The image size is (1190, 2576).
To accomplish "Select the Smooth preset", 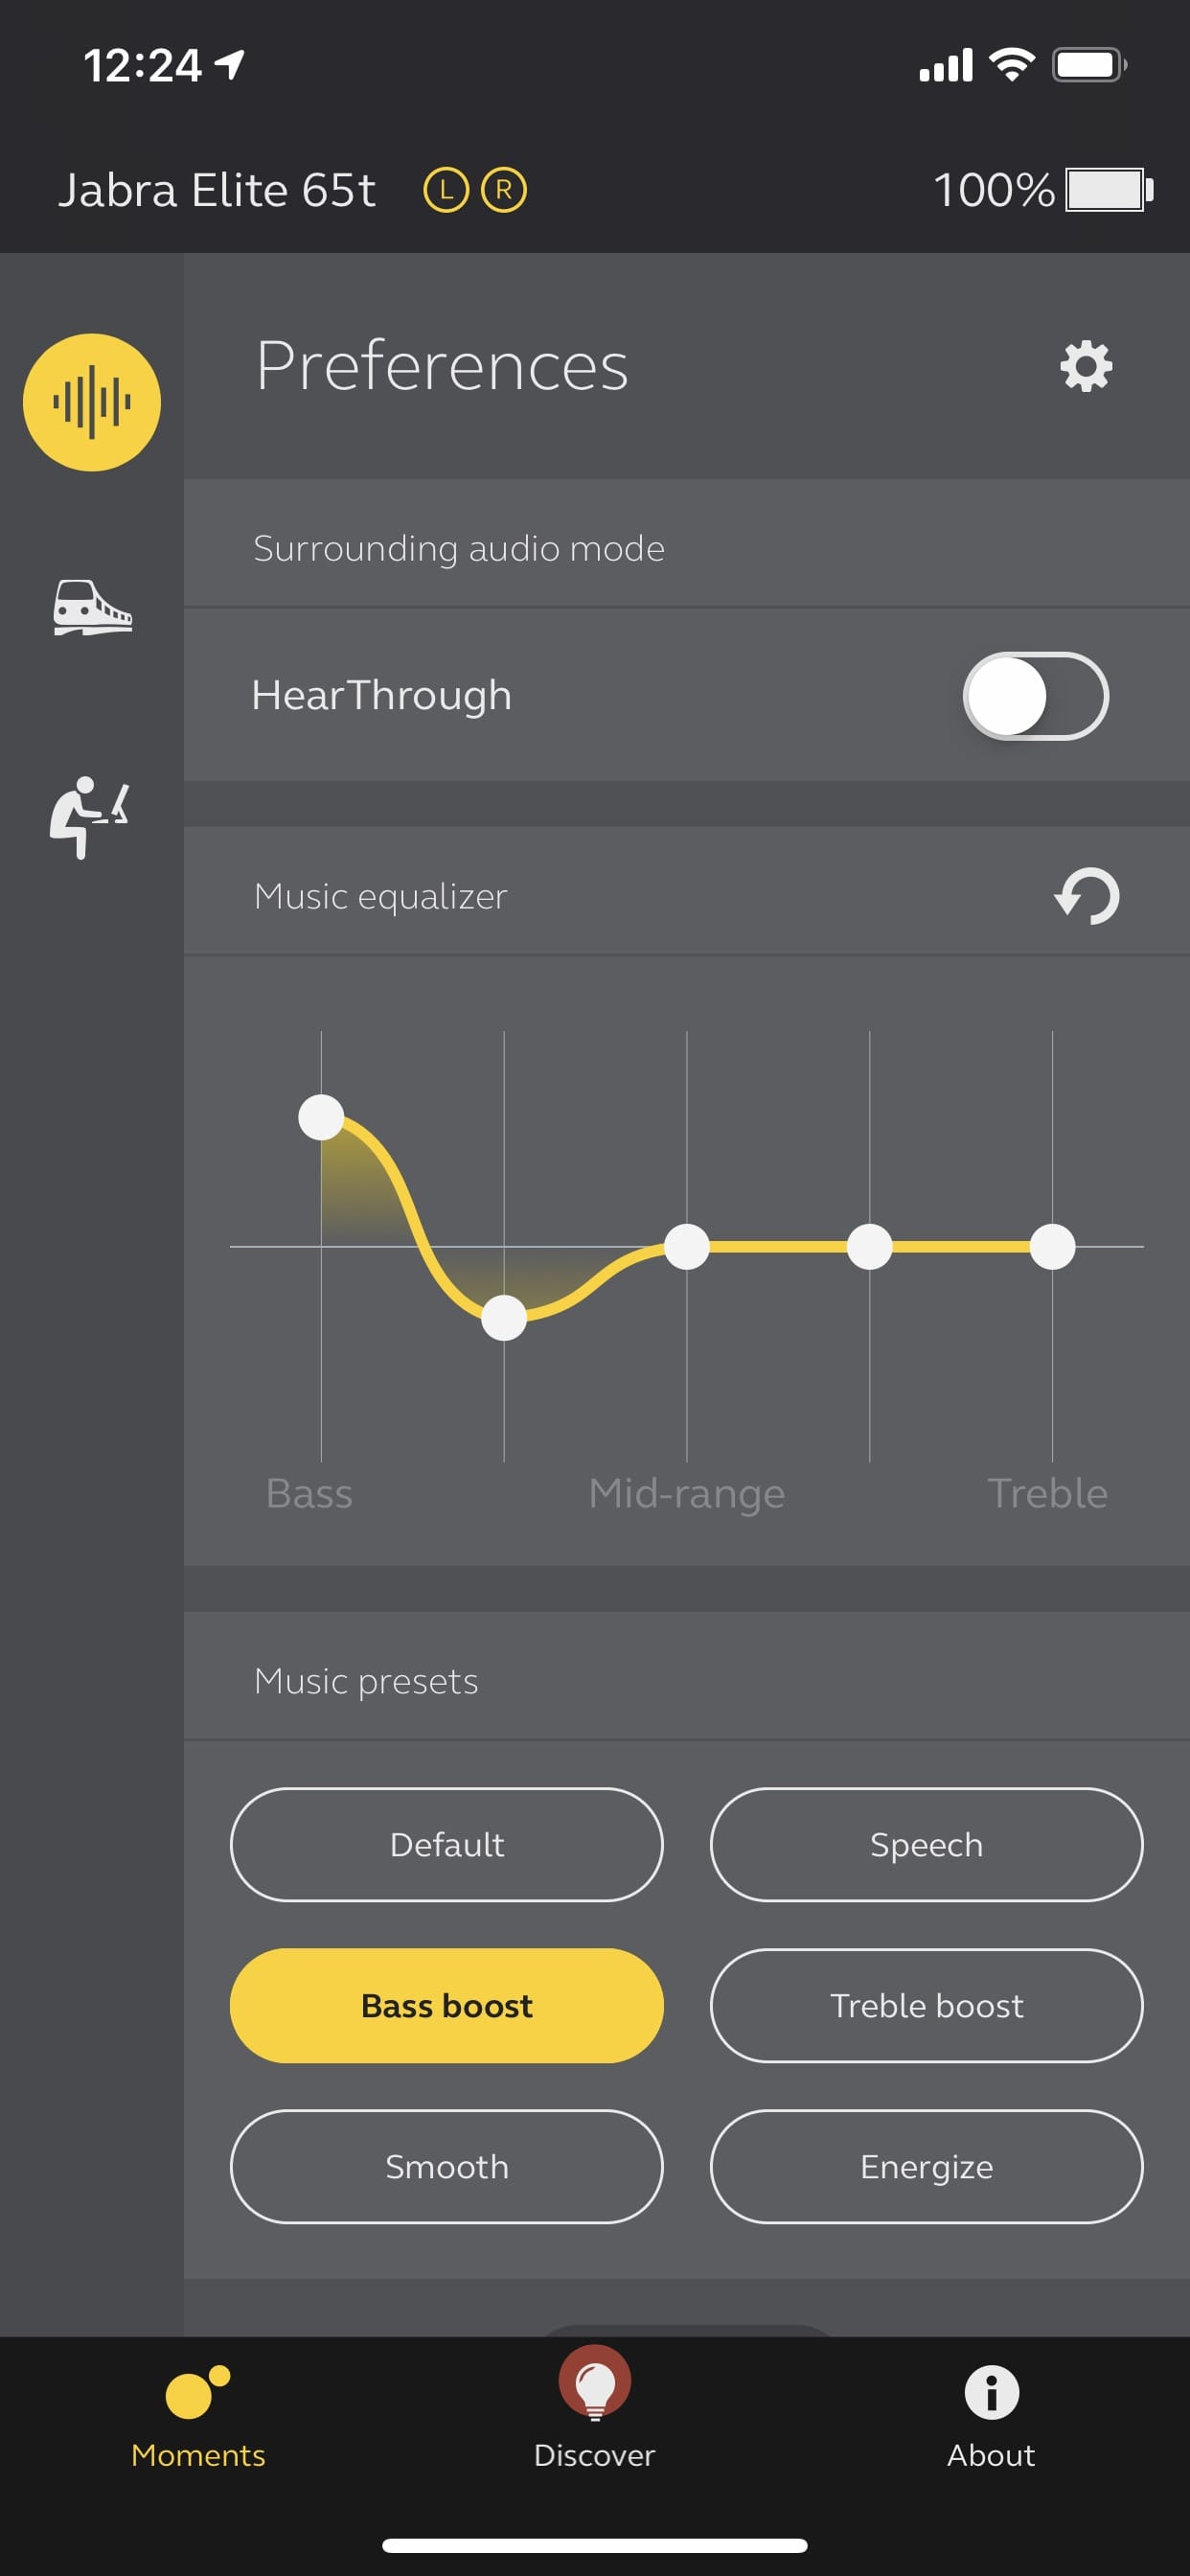I will (447, 2166).
